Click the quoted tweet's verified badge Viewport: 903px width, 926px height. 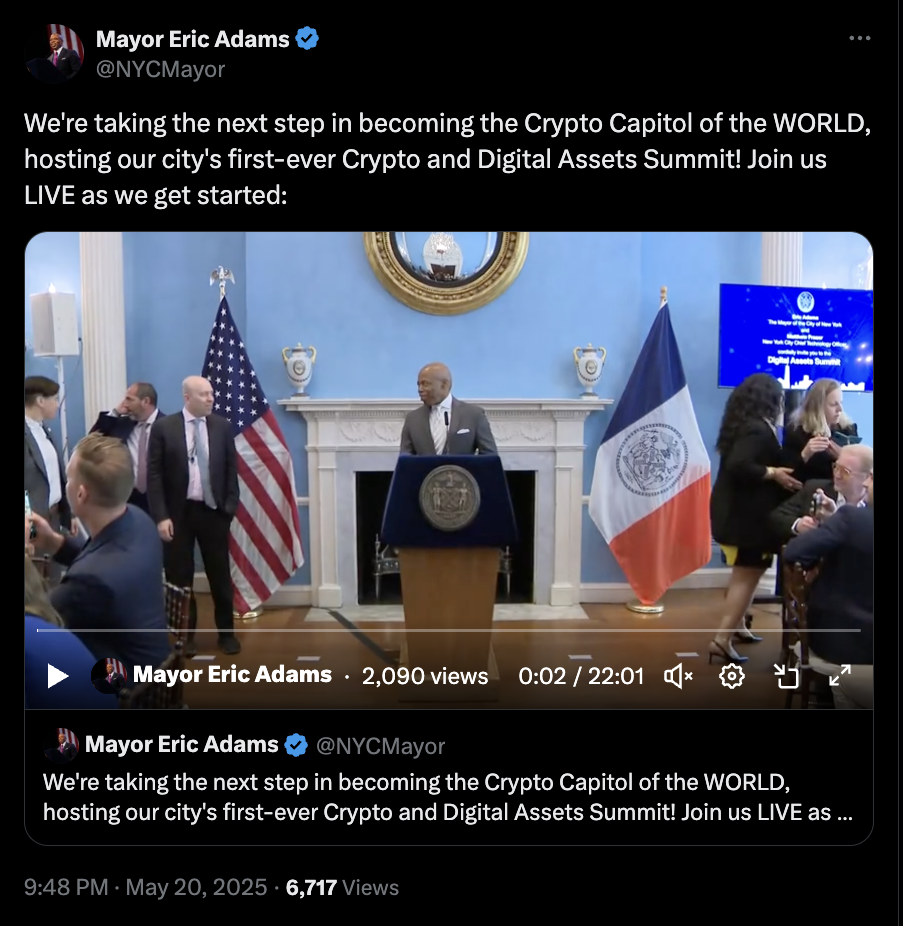[296, 745]
